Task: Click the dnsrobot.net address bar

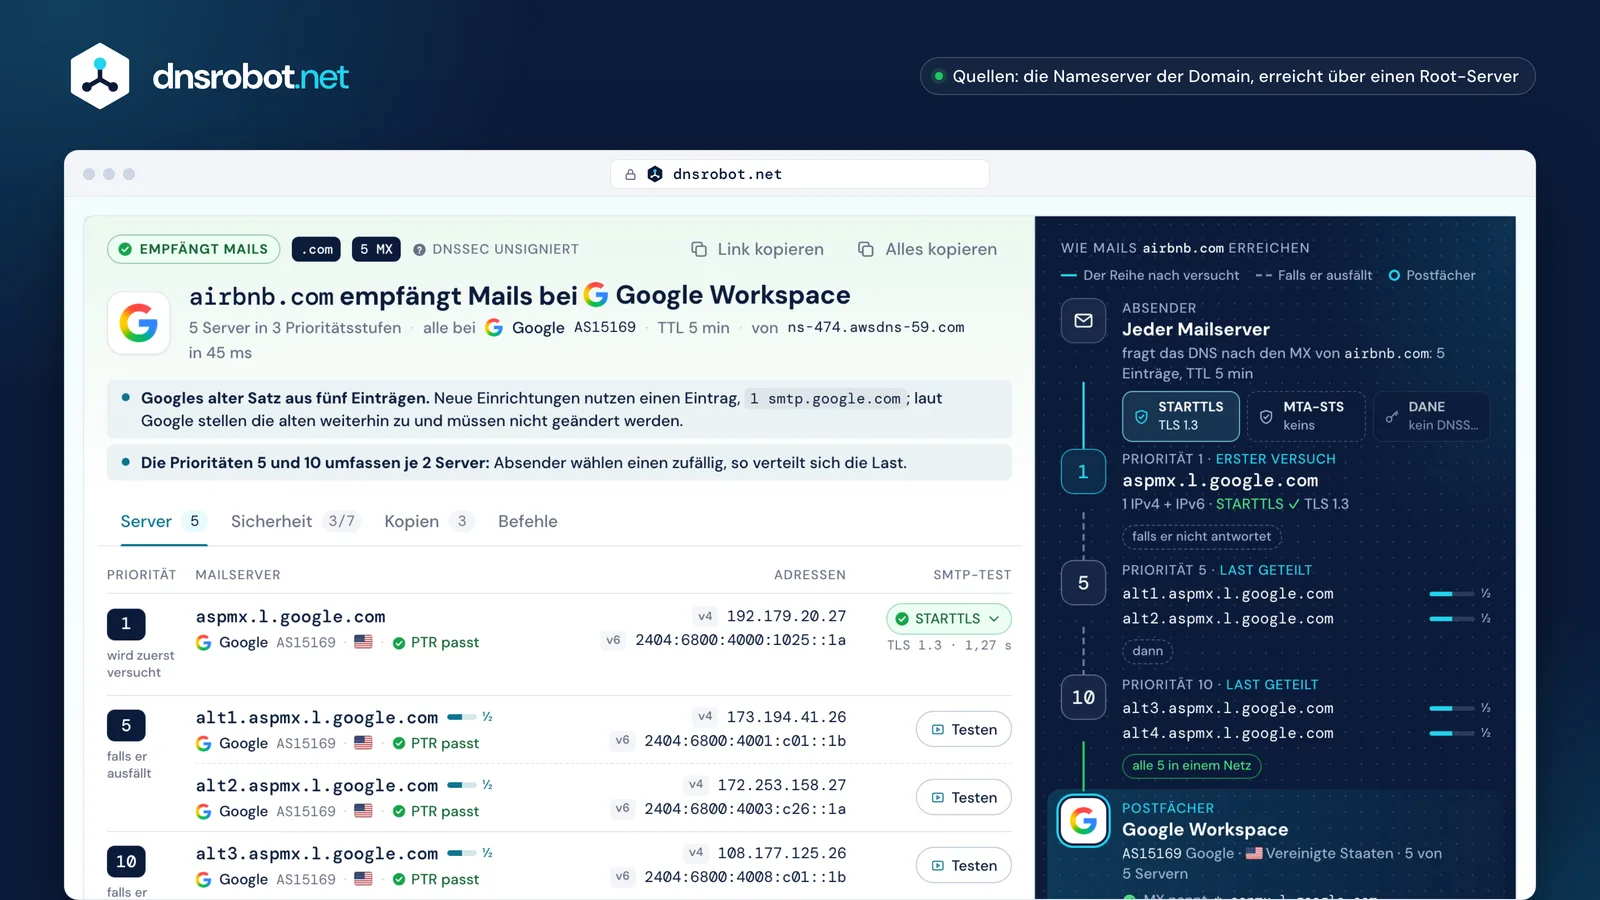Action: pos(800,174)
